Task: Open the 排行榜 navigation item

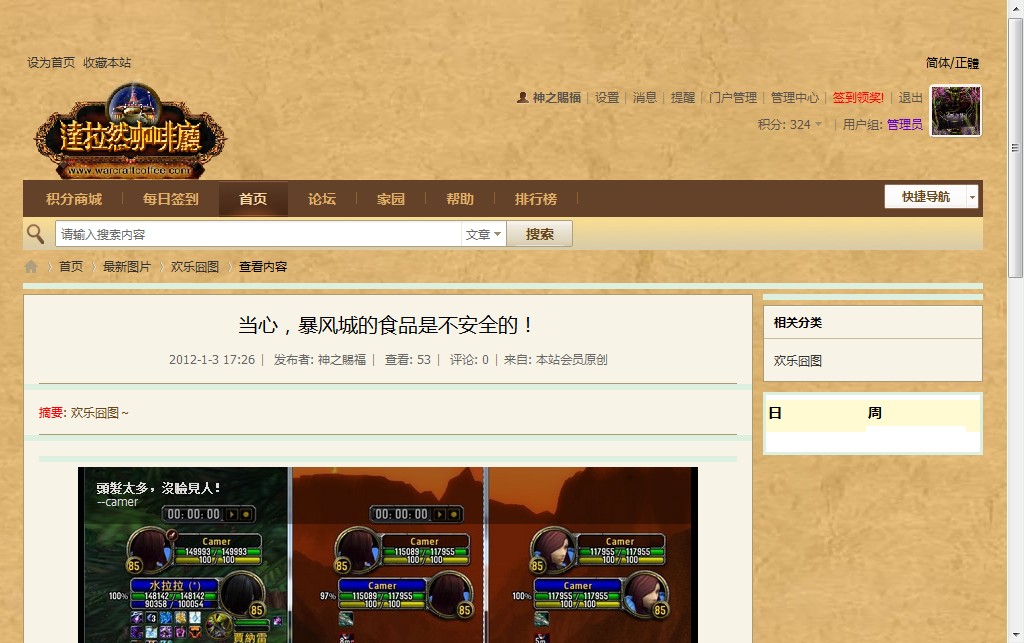Action: 536,199
